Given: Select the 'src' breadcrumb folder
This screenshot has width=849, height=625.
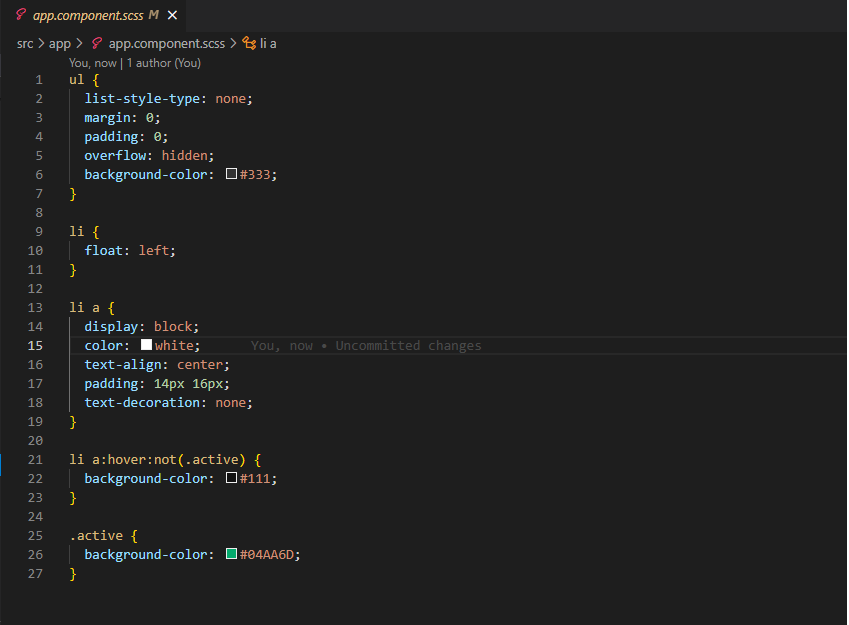Looking at the screenshot, I should click(x=25, y=44).
